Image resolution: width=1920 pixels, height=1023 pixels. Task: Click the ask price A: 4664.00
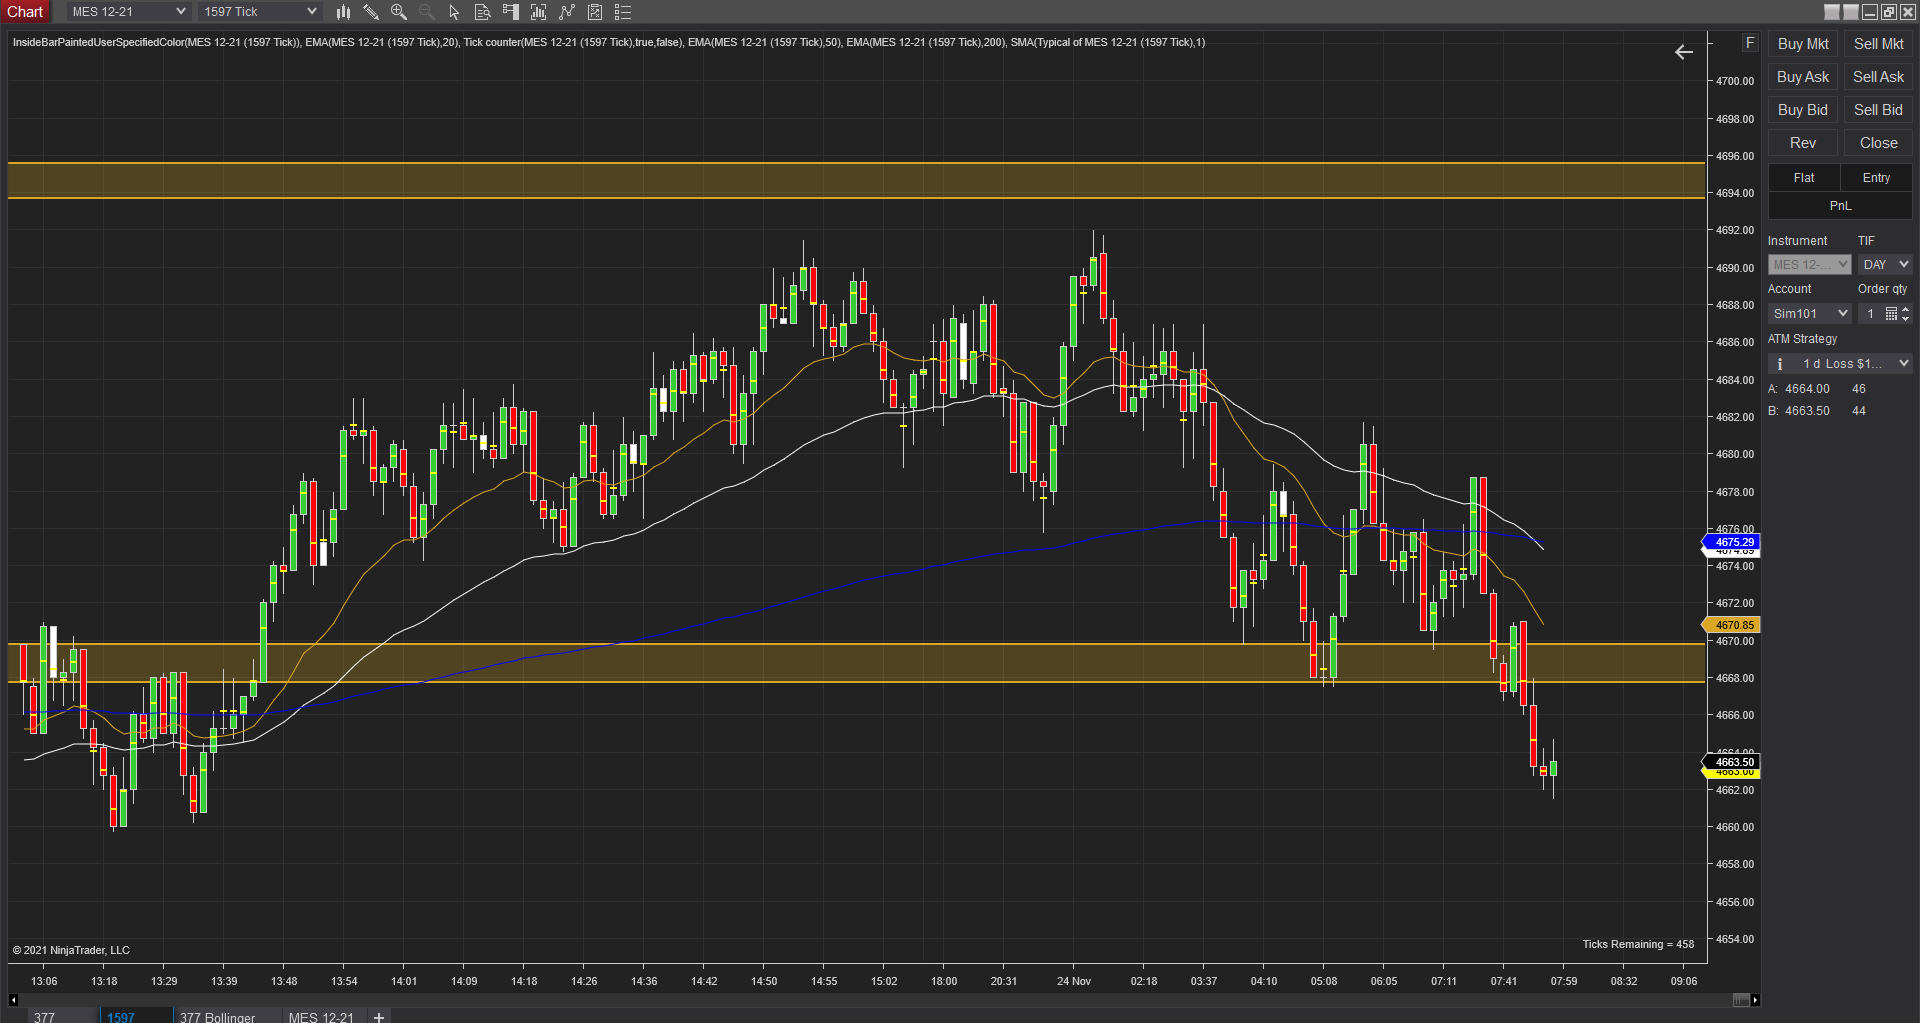1799,389
